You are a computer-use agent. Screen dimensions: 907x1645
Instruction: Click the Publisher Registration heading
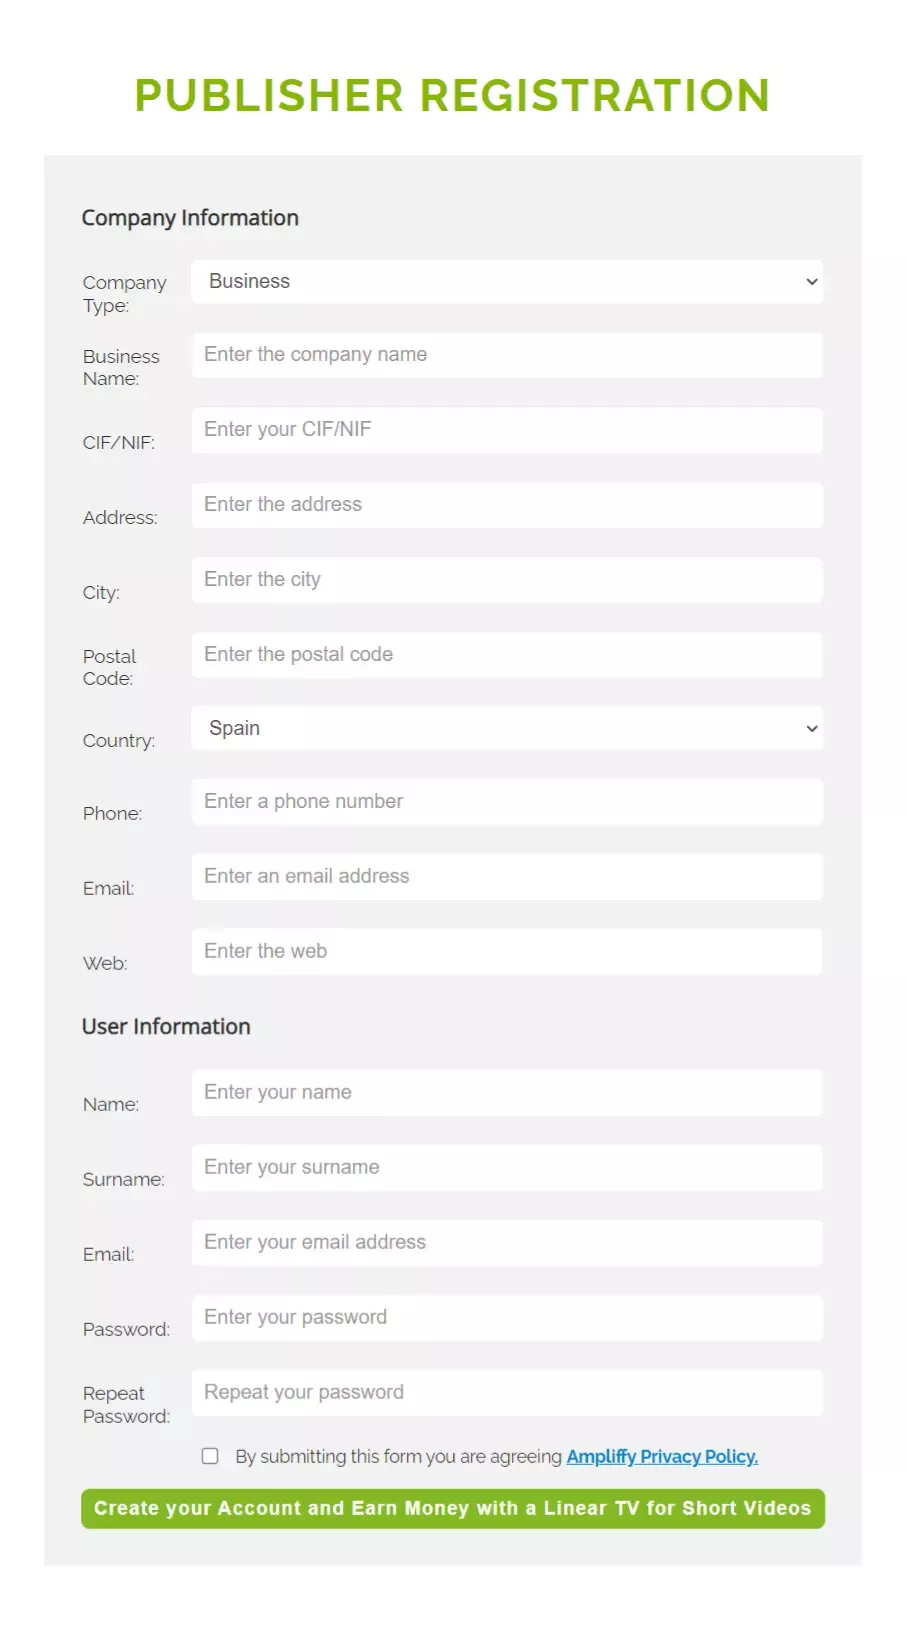coord(452,96)
